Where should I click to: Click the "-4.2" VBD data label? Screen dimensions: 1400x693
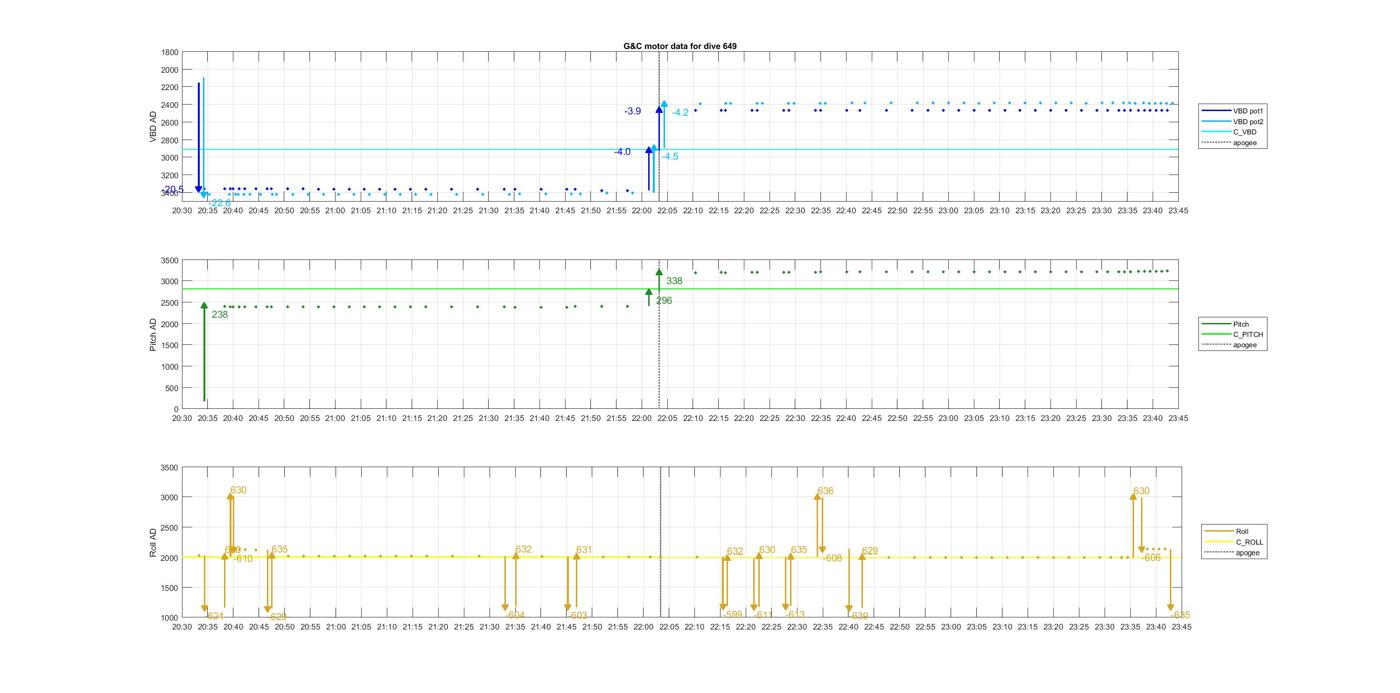(680, 113)
